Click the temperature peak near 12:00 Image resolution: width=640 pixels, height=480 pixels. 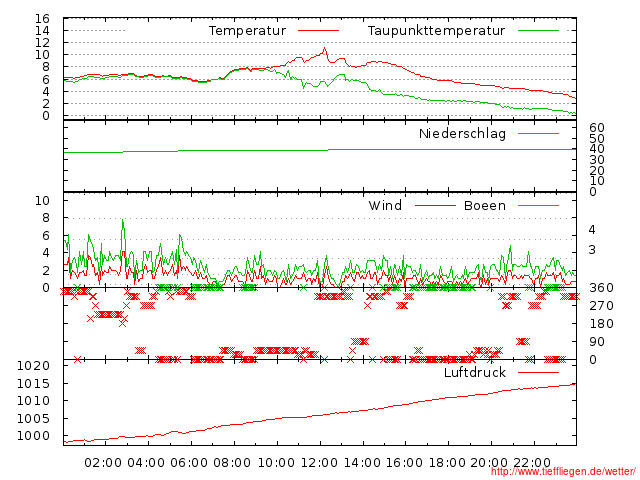(x=325, y=49)
